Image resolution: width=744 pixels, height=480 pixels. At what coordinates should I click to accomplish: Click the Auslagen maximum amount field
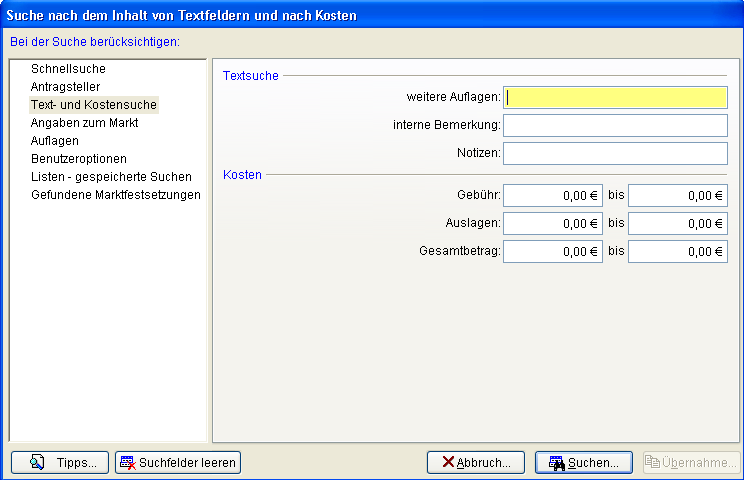pyautogui.click(x=677, y=224)
